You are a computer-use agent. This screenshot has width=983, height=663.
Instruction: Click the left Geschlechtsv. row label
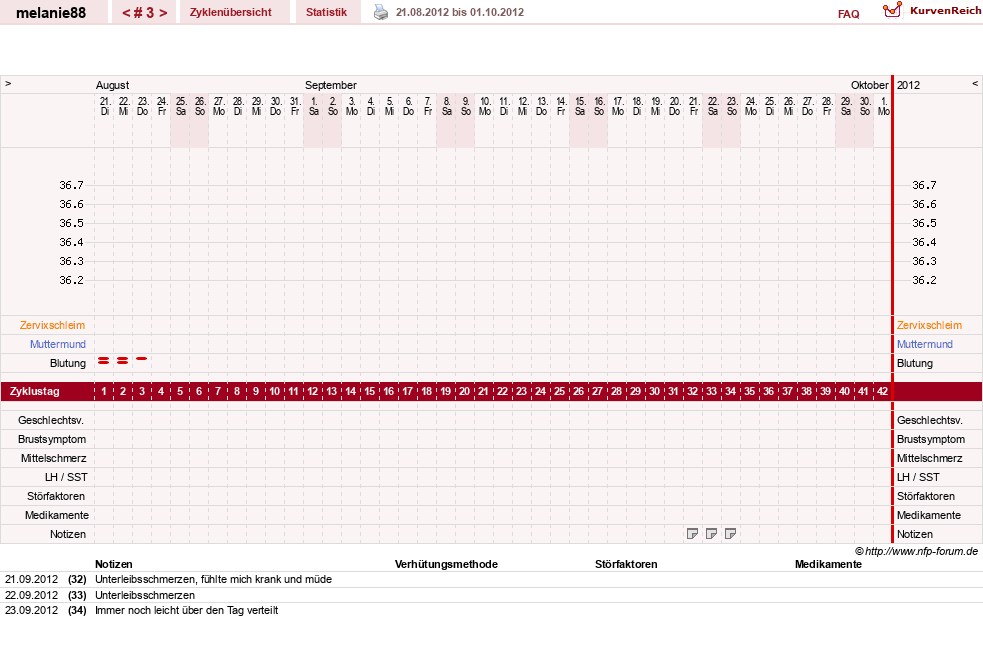51,420
